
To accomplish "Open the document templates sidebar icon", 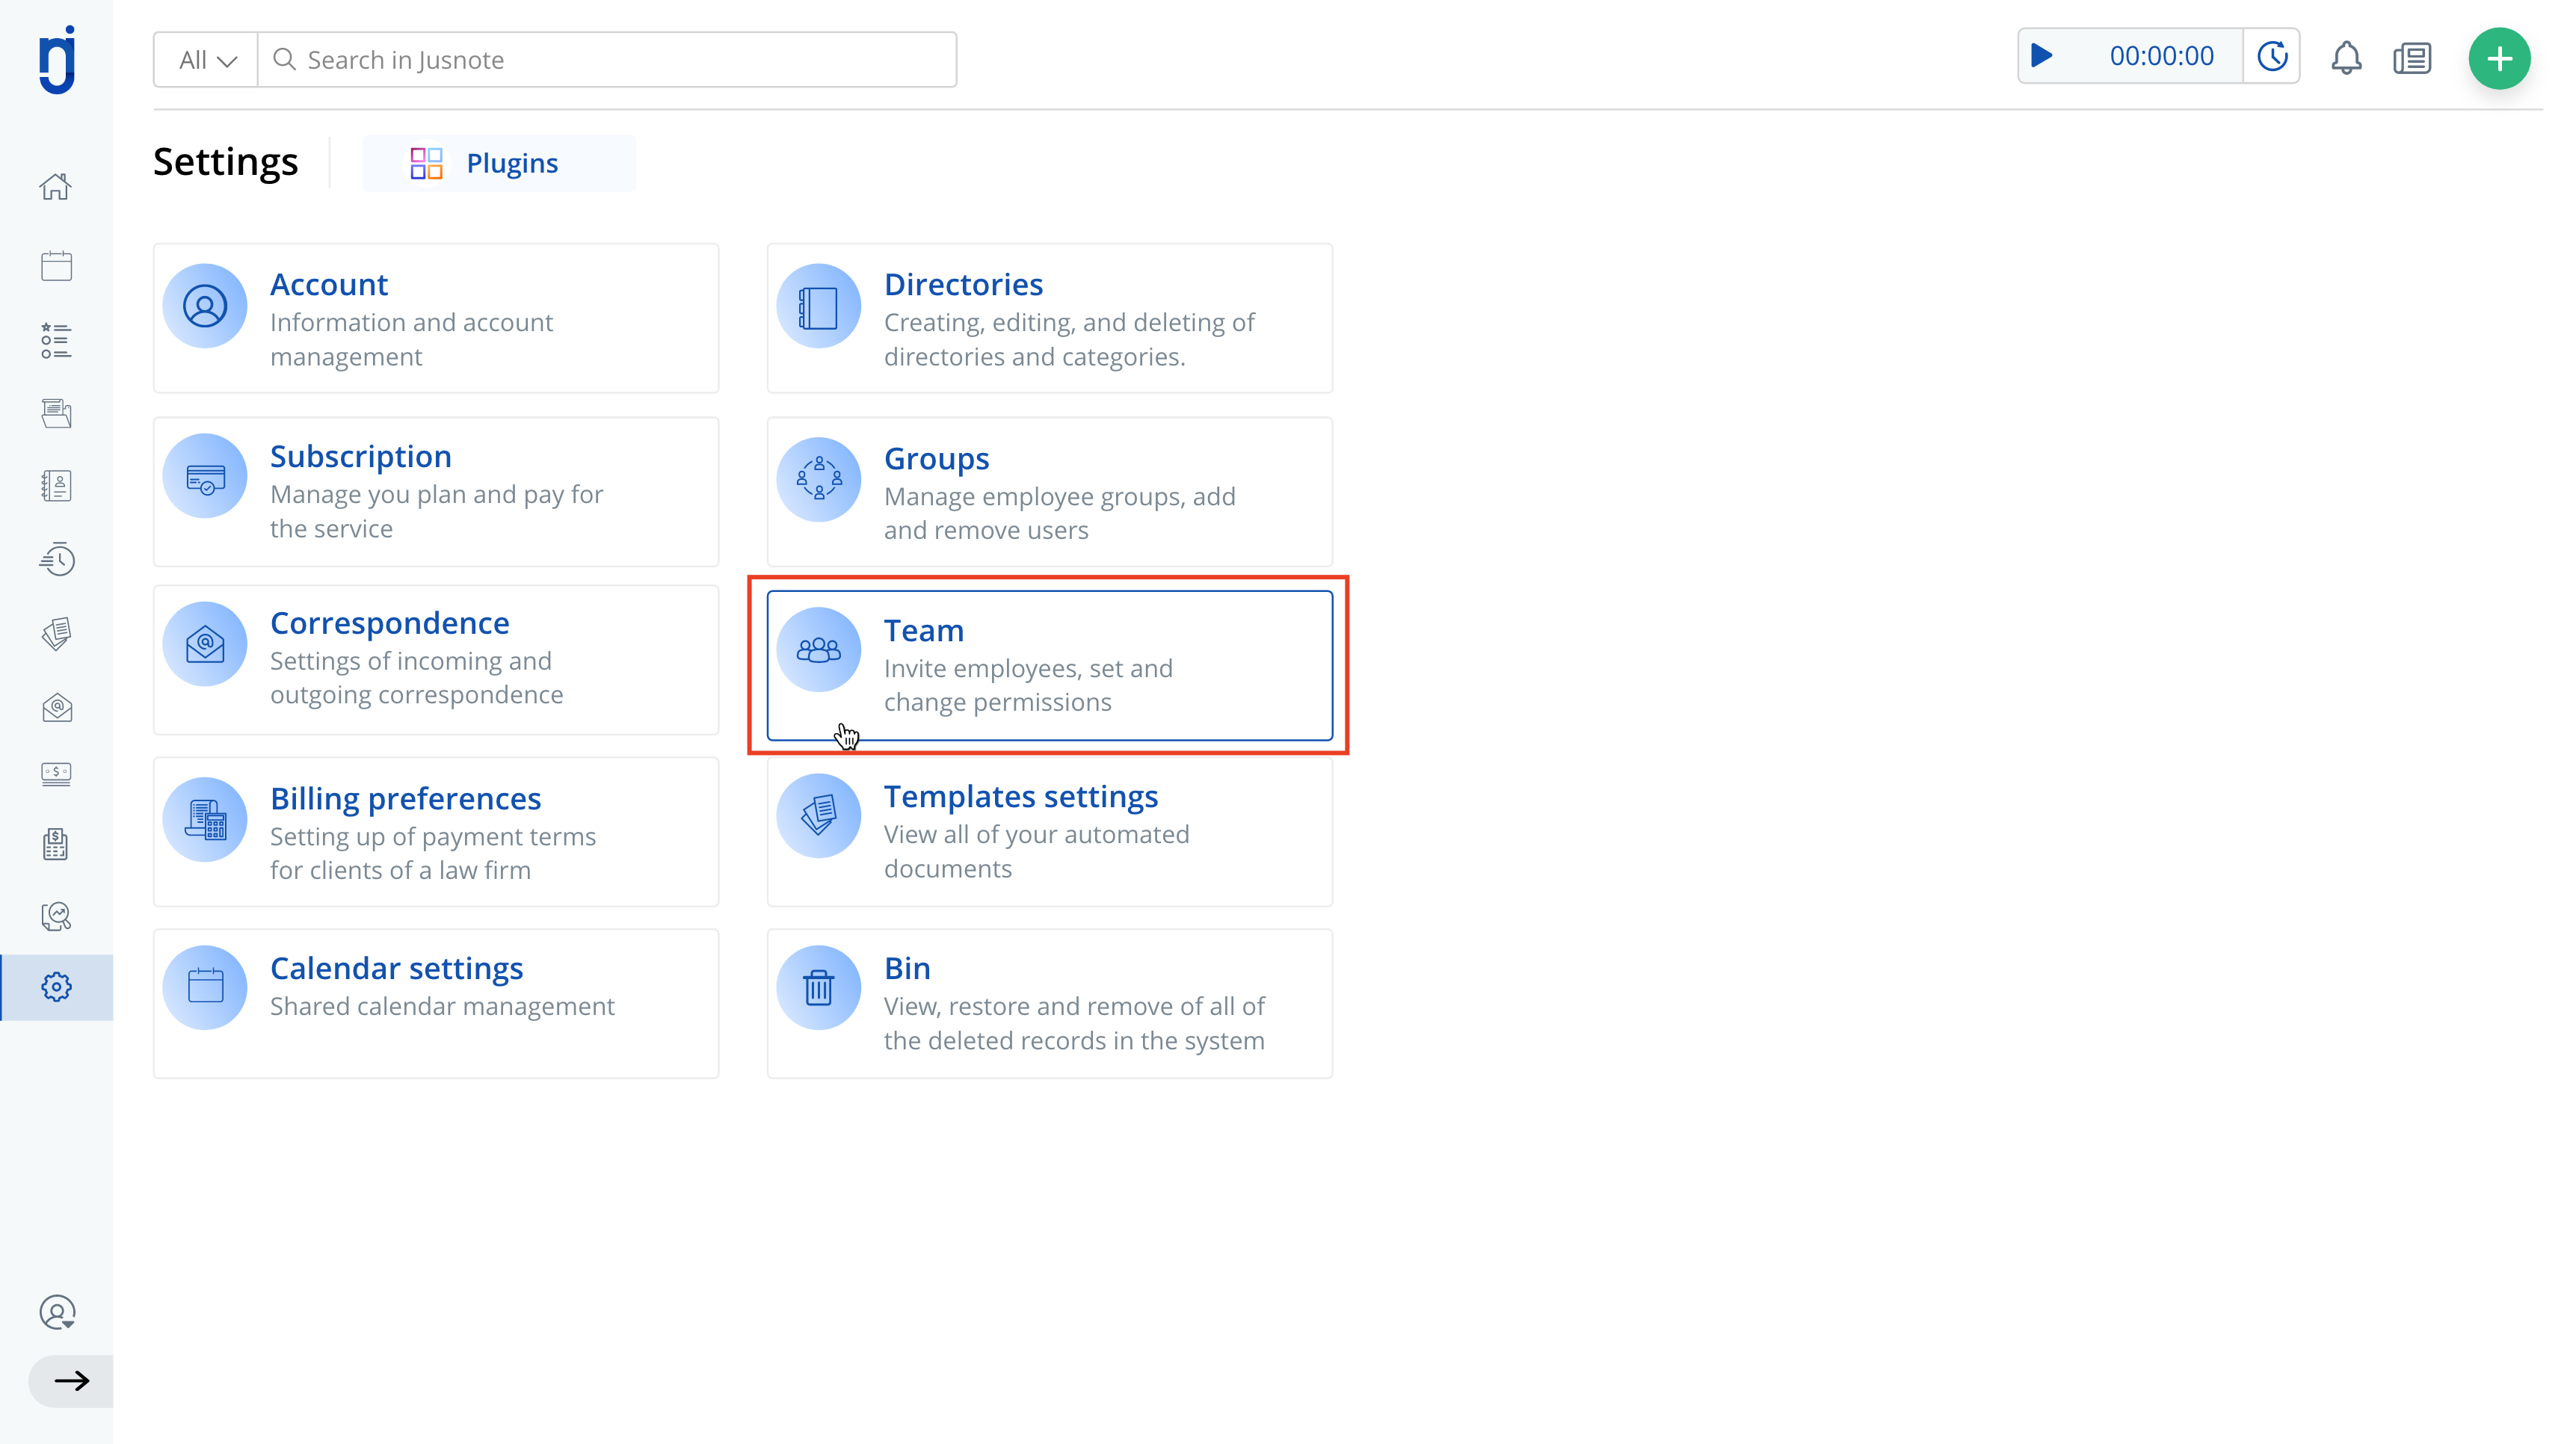I will (x=56, y=633).
